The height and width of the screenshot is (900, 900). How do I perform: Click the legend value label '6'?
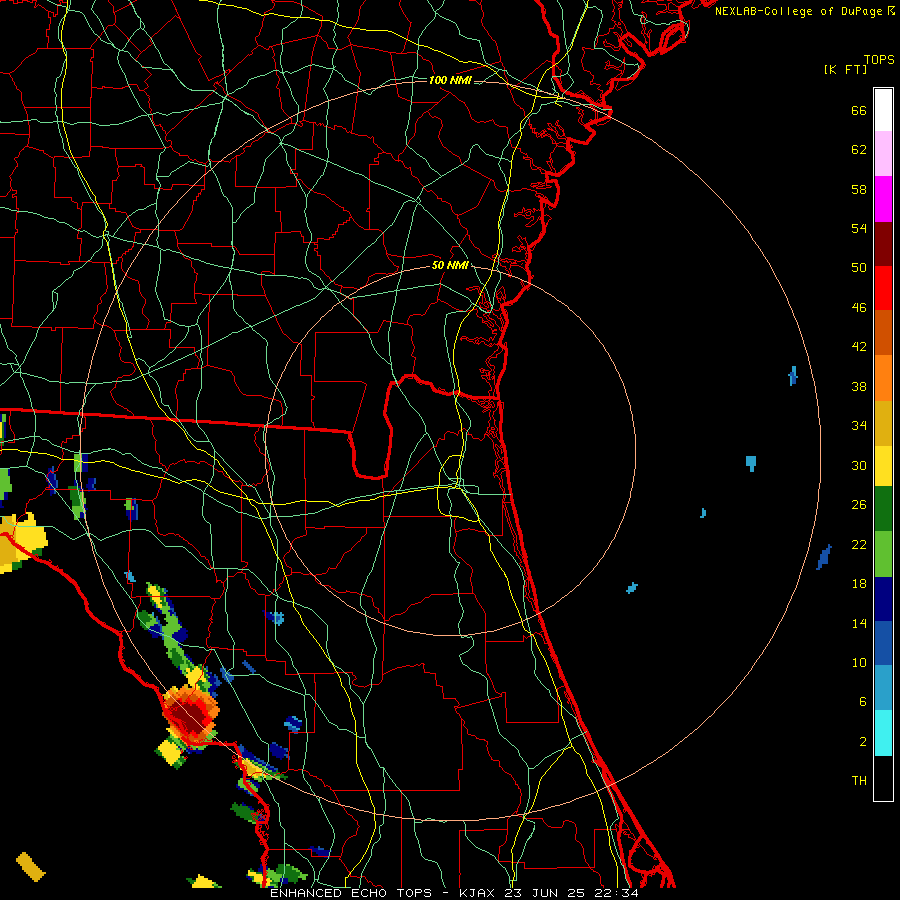tap(863, 702)
